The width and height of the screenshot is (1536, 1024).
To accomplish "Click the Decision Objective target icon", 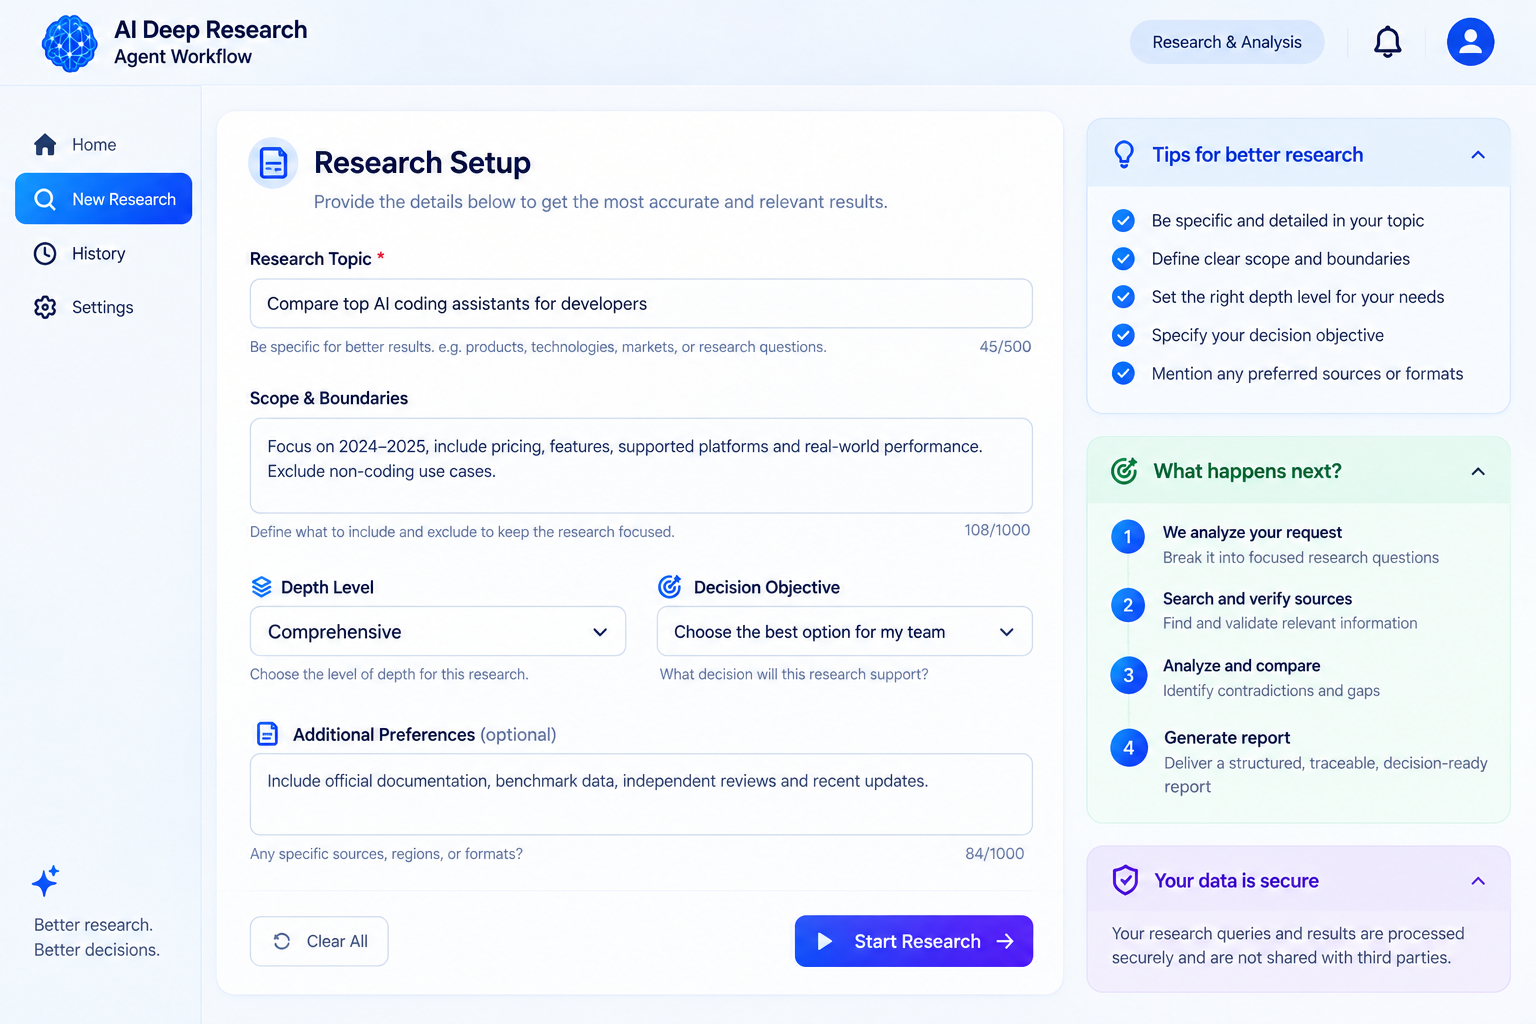I will [x=670, y=587].
